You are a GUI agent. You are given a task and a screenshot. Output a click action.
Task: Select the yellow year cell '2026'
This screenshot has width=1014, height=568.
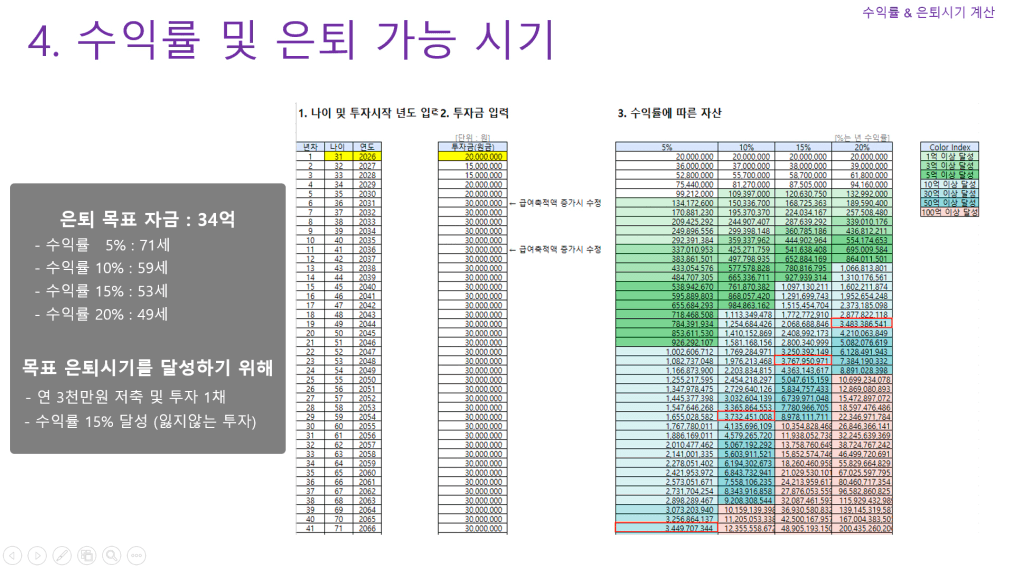pyautogui.click(x=367, y=157)
